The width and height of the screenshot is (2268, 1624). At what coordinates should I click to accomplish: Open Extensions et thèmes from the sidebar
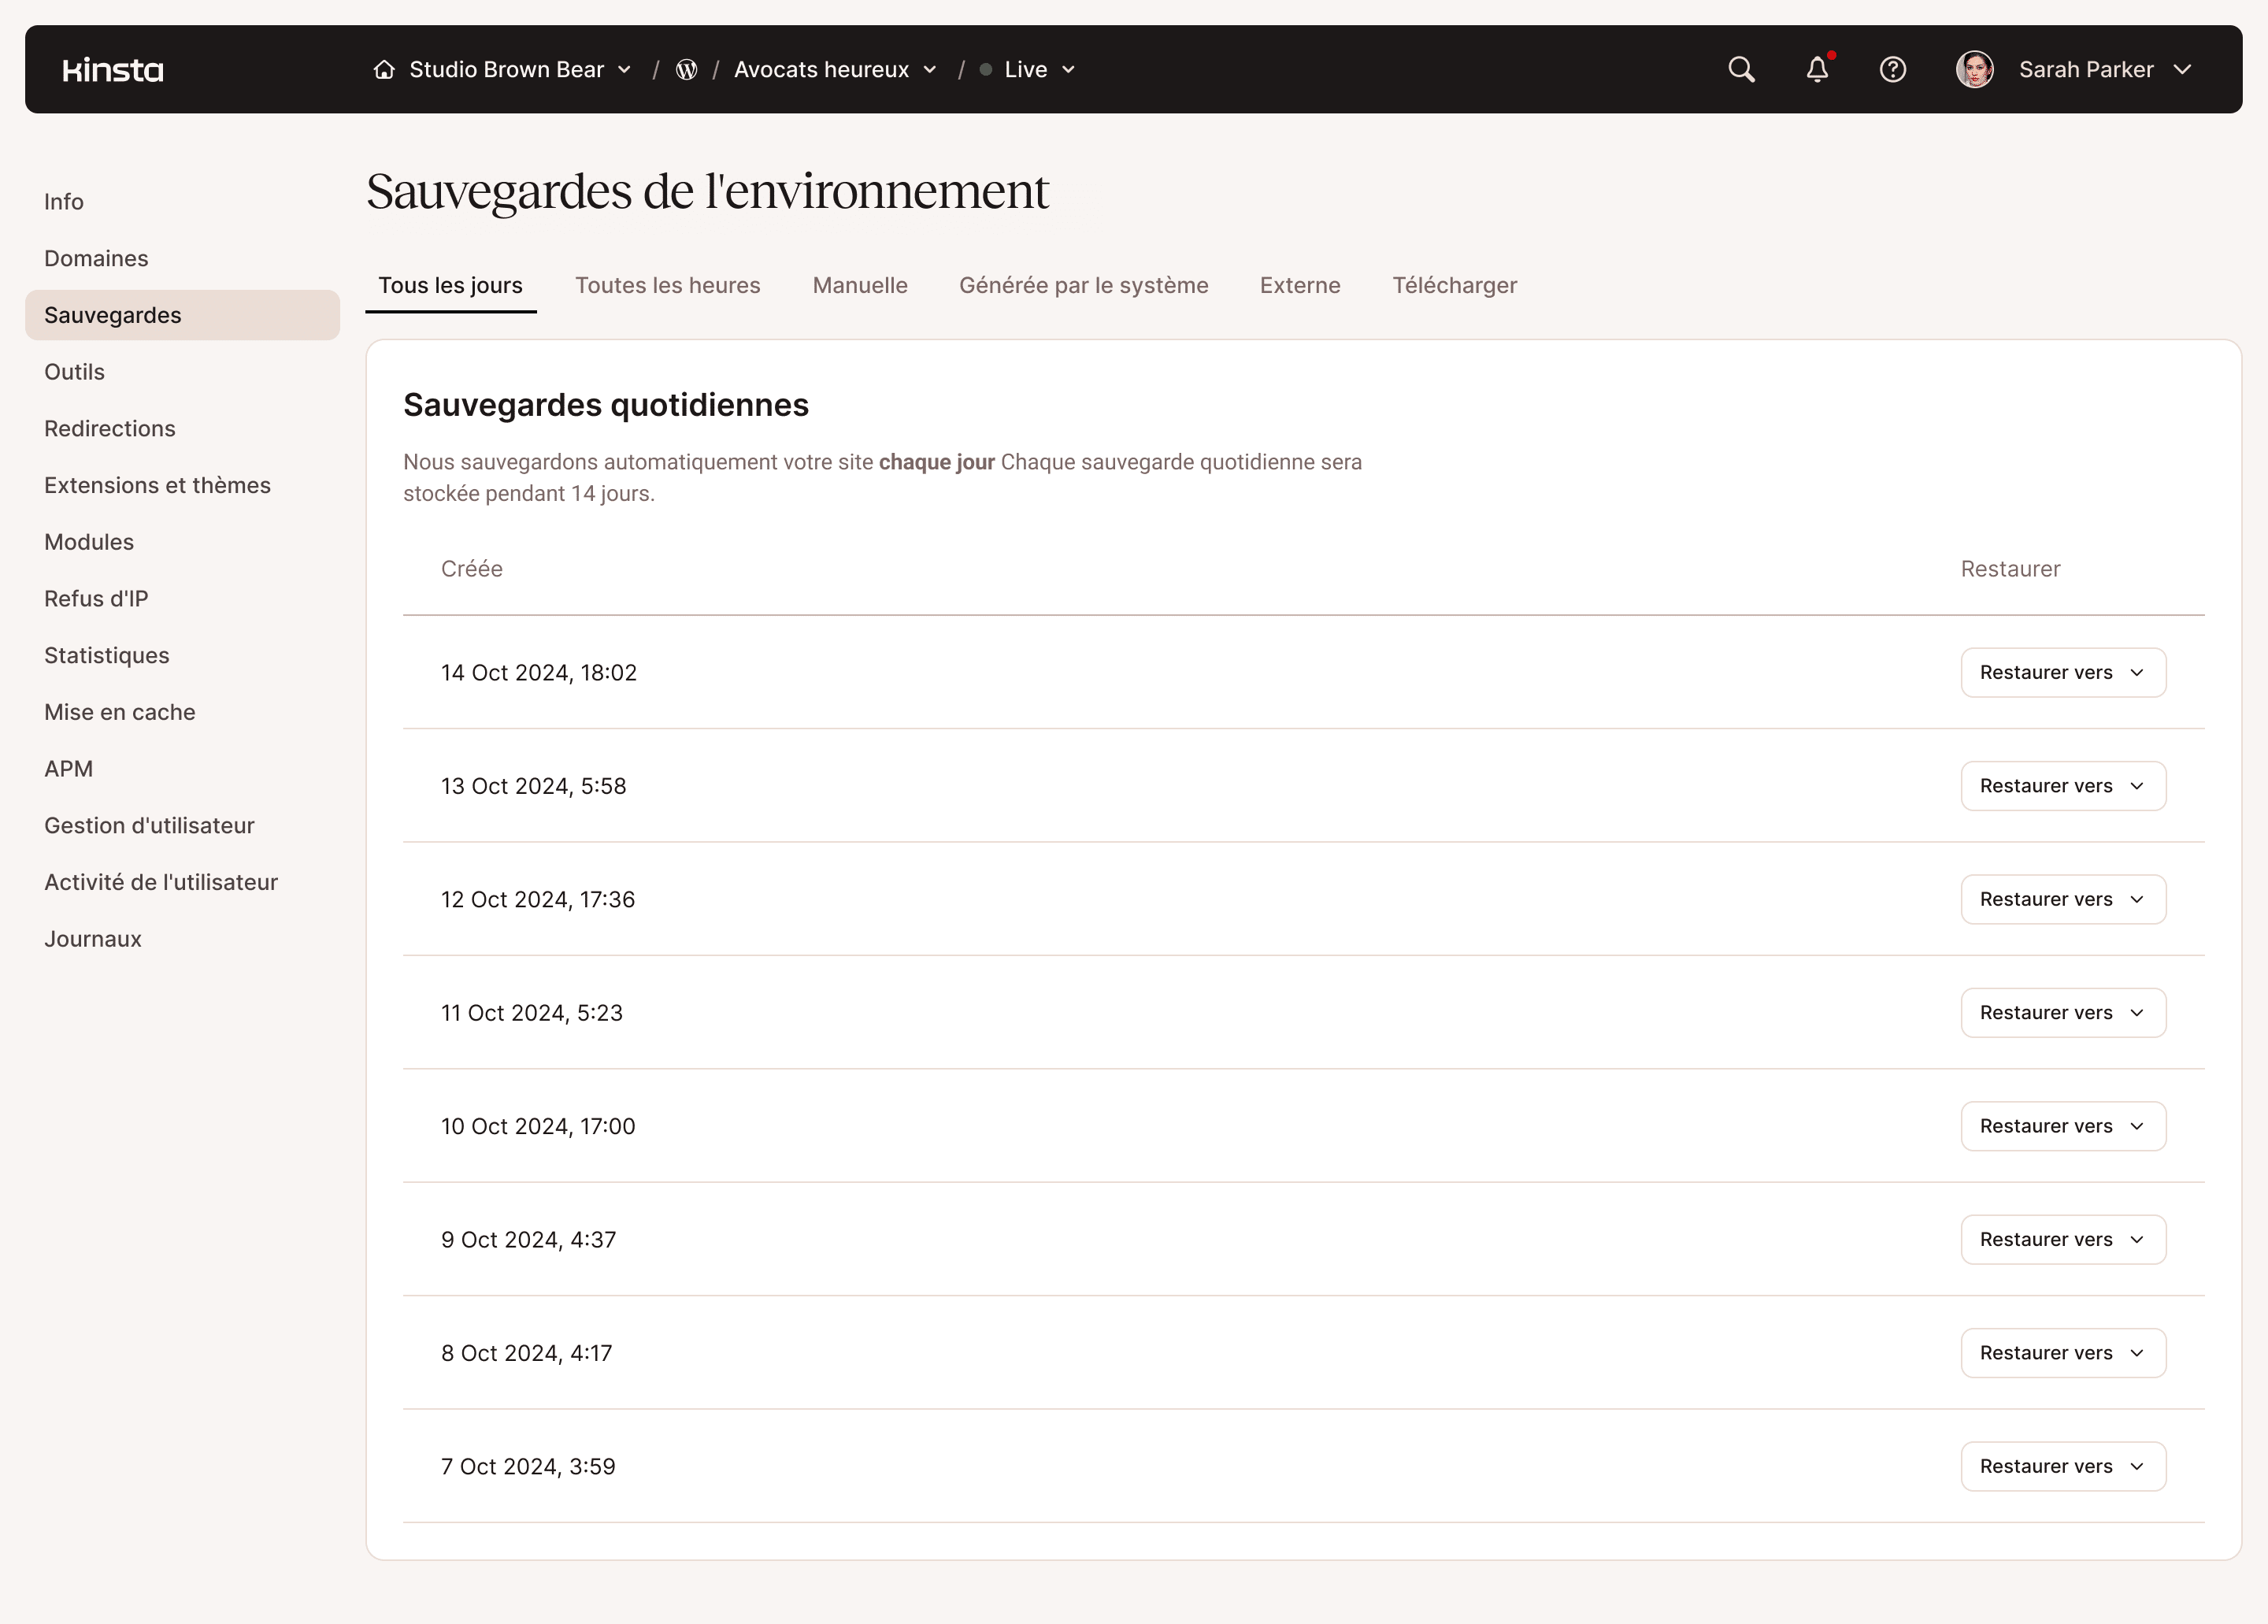(157, 485)
